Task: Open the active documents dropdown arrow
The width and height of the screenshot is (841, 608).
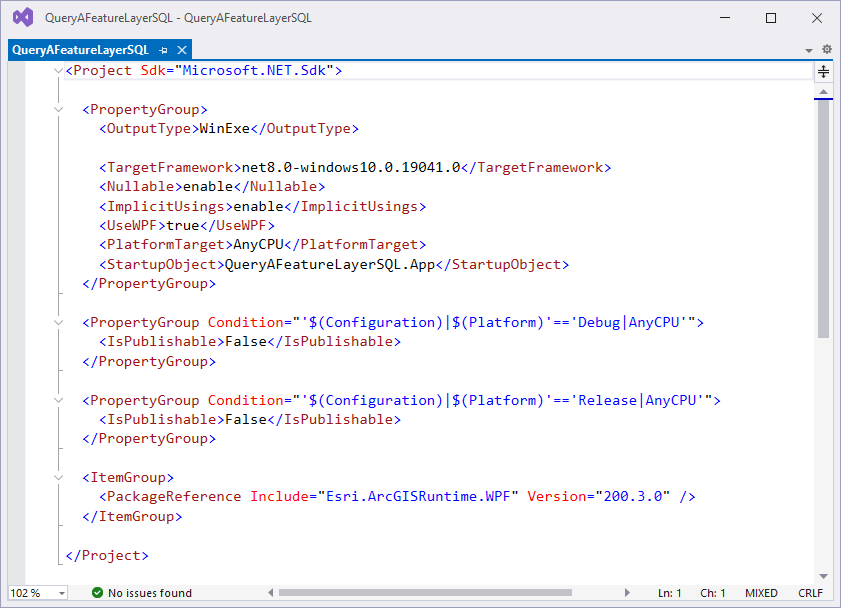Action: pos(809,50)
